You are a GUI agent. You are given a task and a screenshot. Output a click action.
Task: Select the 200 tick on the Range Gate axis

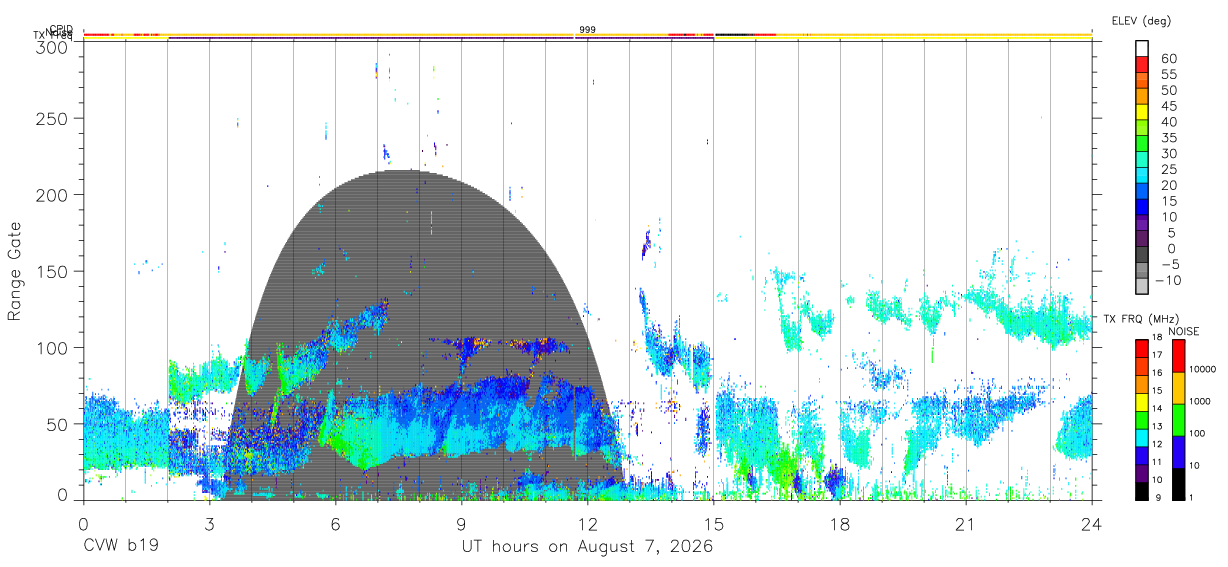tap(51, 194)
